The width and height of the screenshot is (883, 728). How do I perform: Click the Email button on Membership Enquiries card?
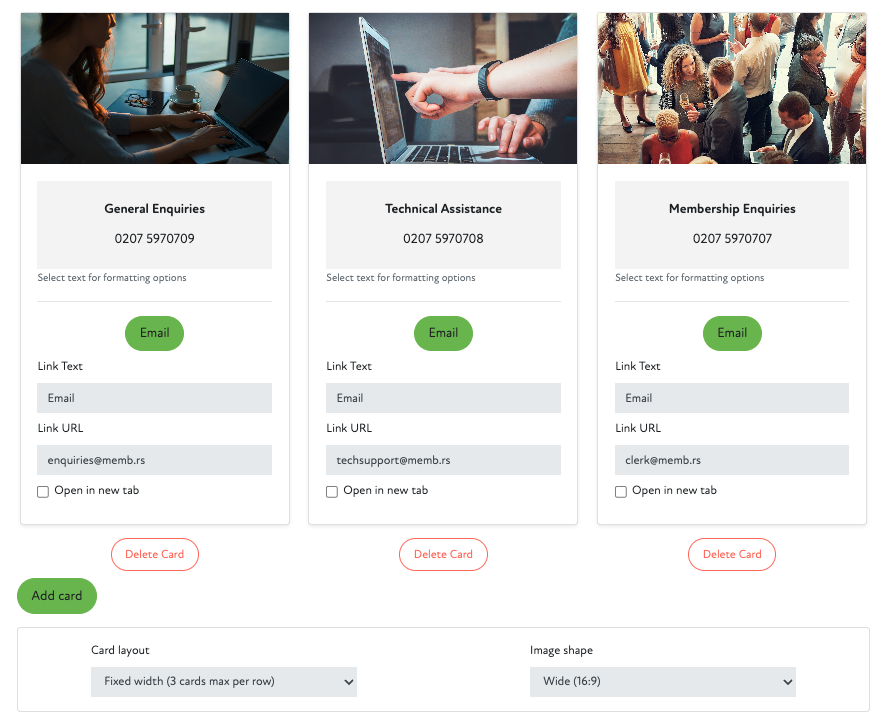click(x=732, y=333)
